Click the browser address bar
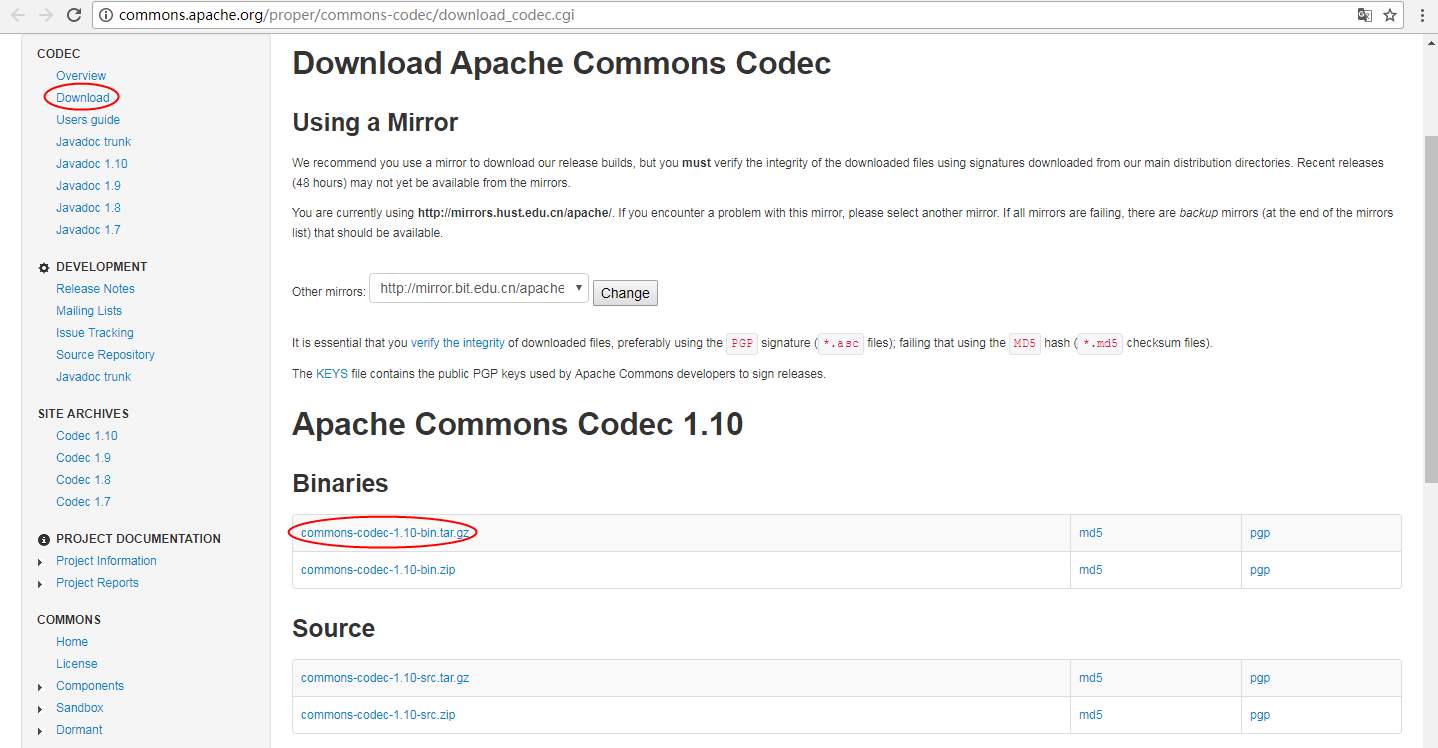The image size is (1438, 748). coord(700,15)
